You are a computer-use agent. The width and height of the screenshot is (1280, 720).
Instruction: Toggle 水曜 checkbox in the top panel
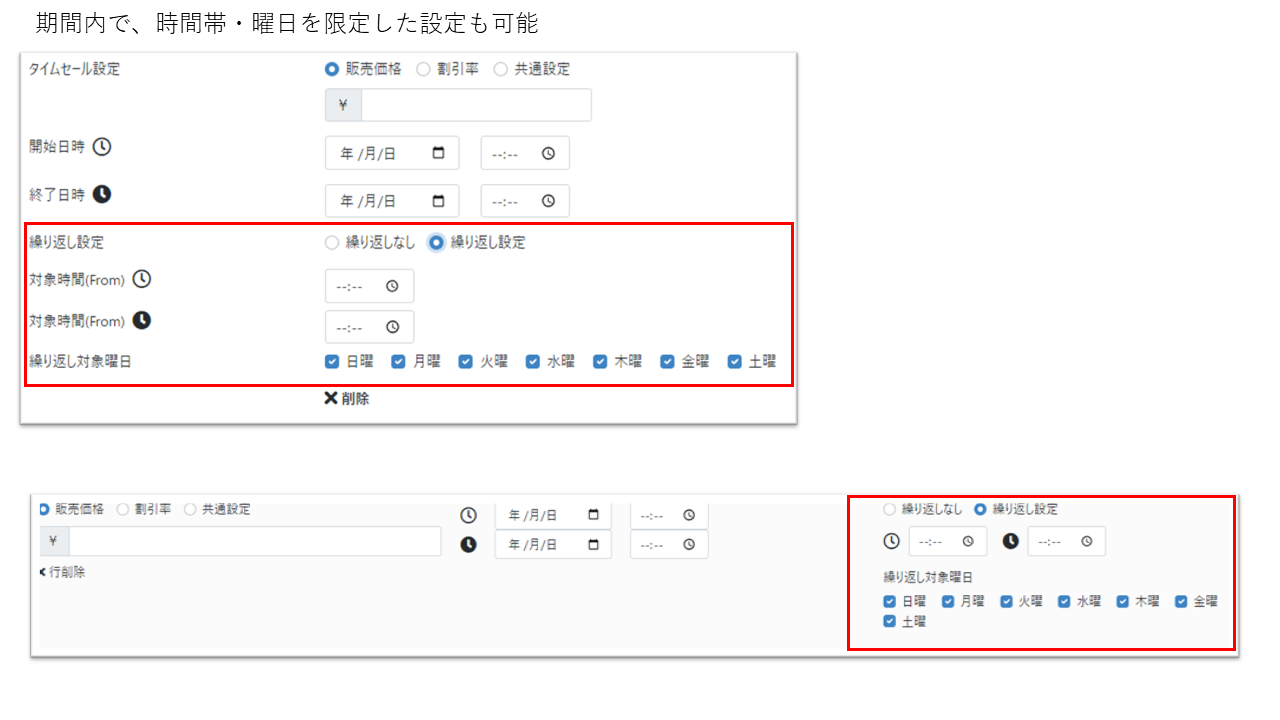tap(533, 362)
